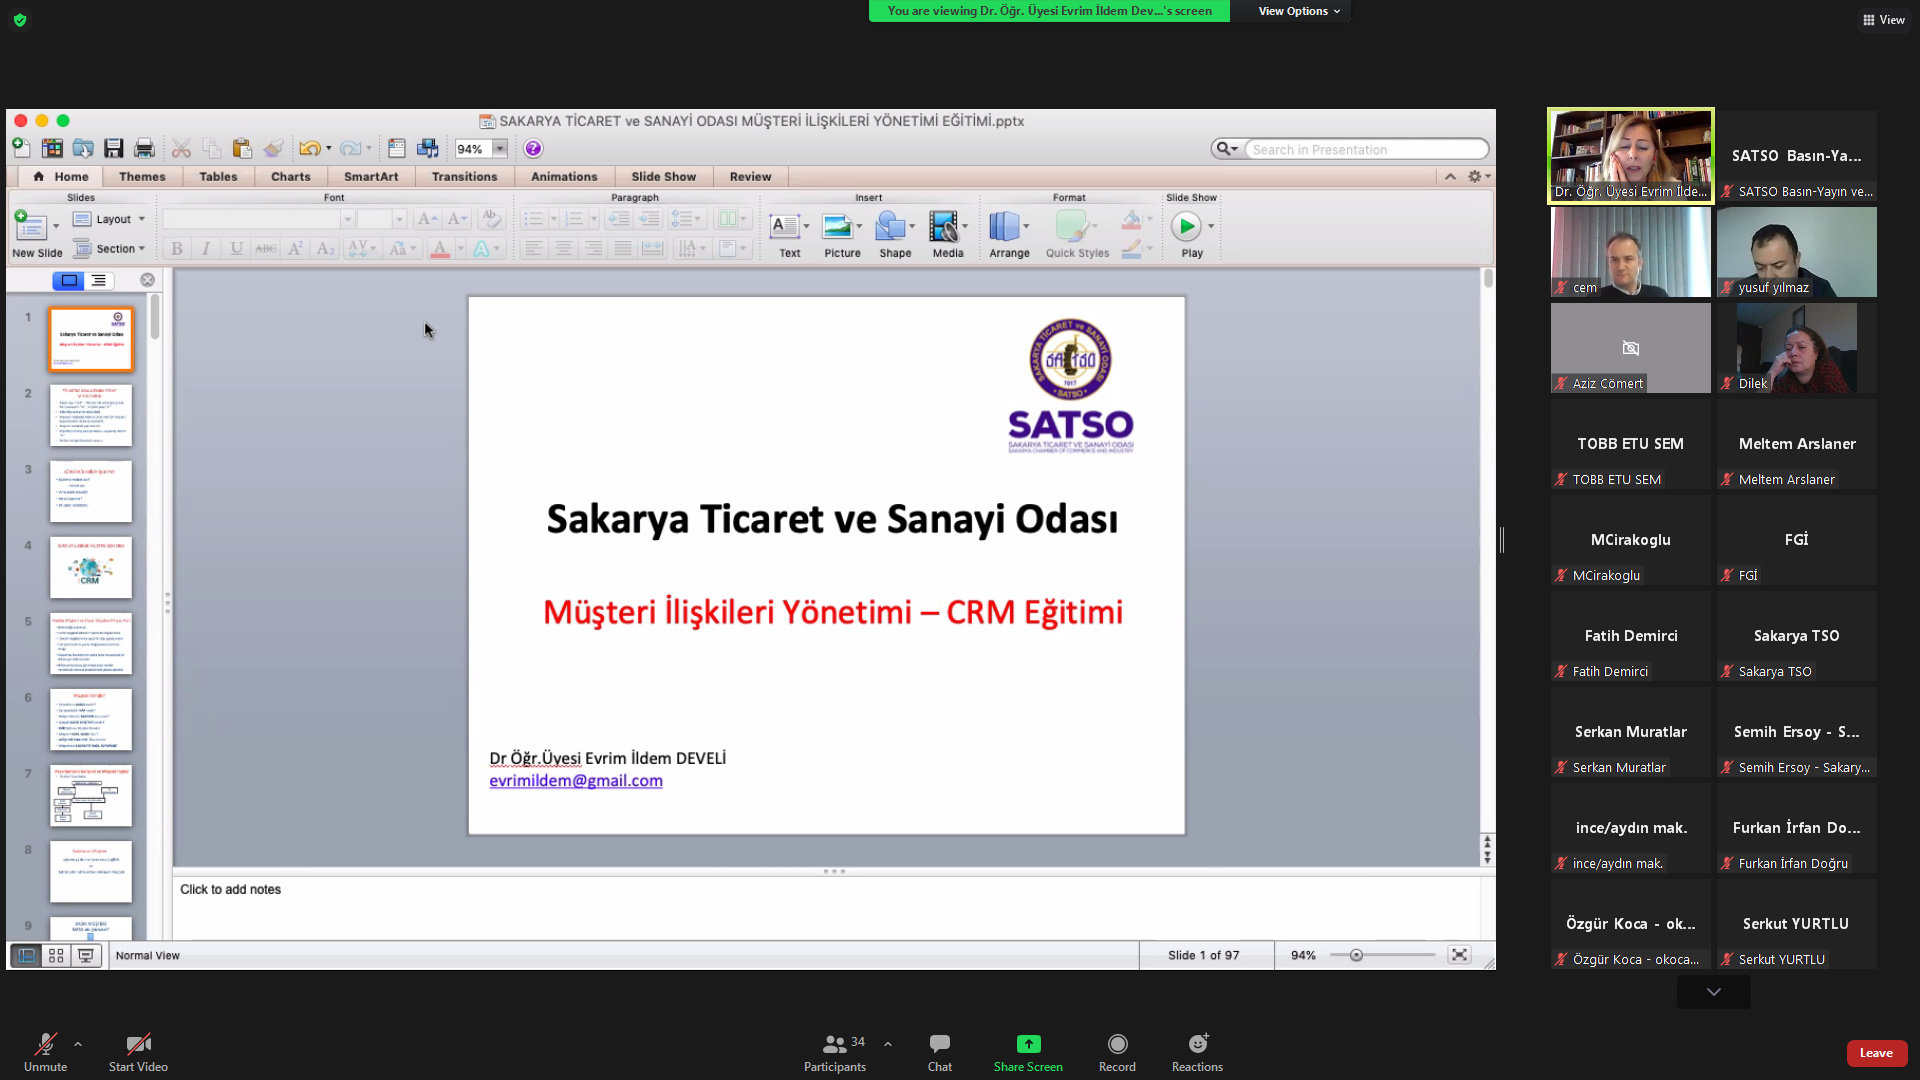Click the Record meeting icon

[1117, 1044]
